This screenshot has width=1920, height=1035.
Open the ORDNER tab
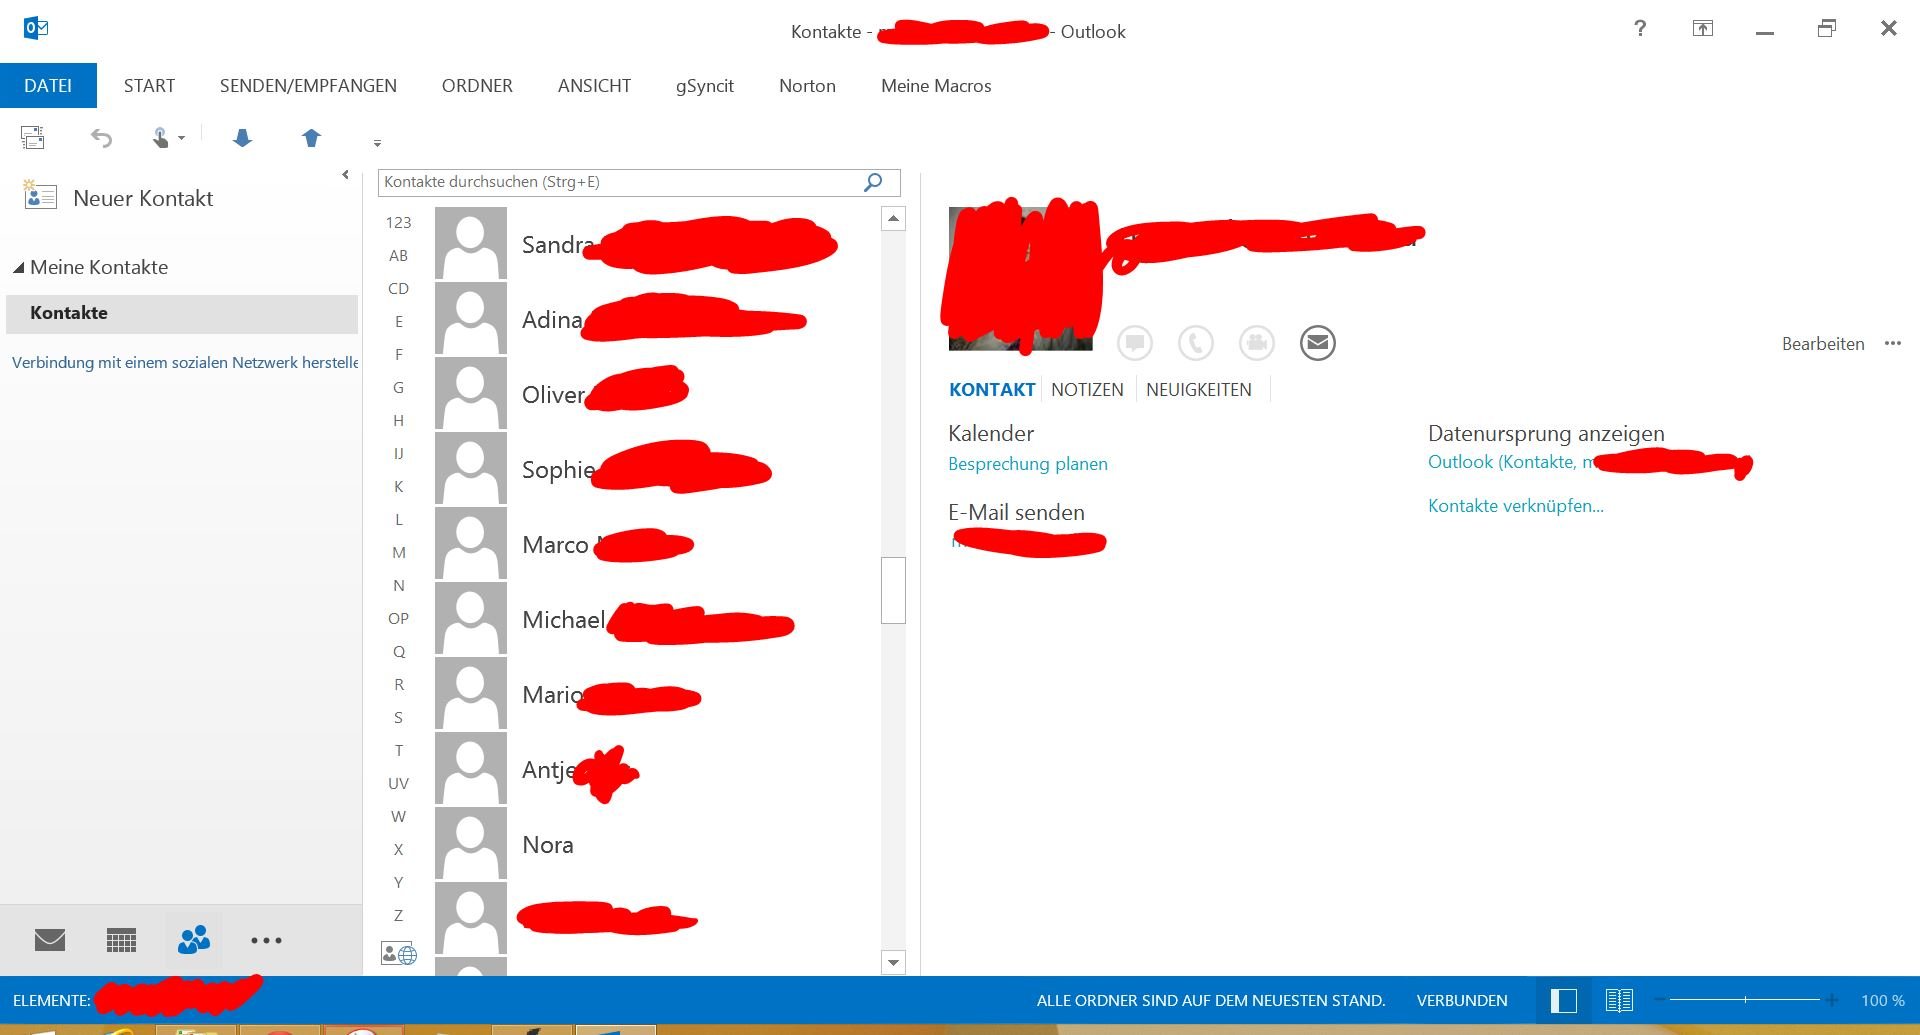click(x=477, y=86)
